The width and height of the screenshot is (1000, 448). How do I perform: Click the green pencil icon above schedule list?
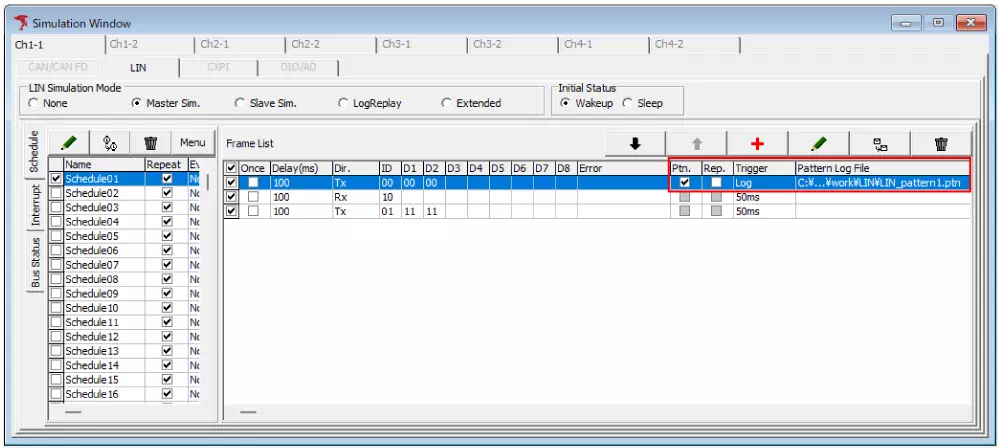tap(69, 143)
